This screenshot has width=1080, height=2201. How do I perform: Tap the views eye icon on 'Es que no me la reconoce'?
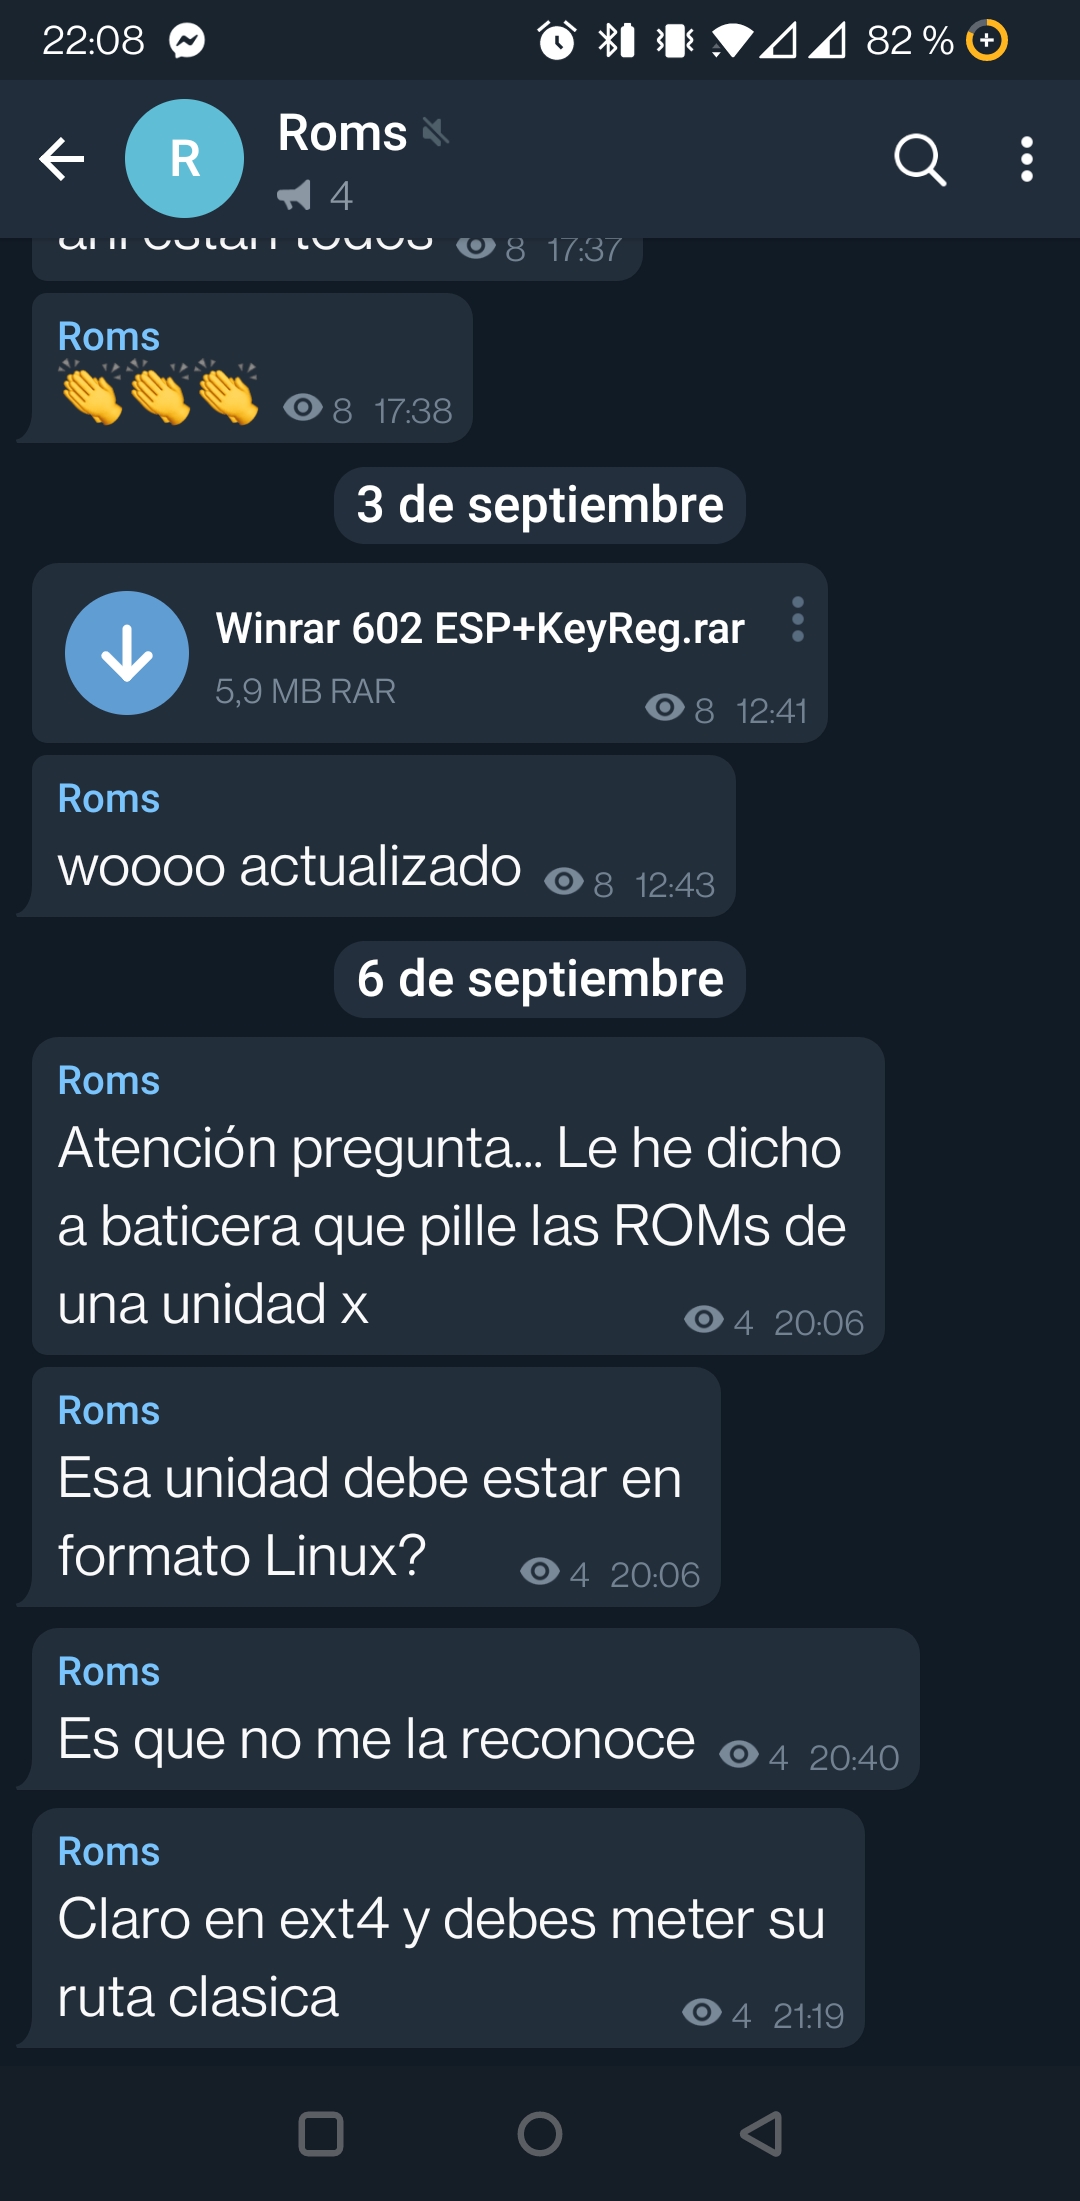coord(739,1754)
